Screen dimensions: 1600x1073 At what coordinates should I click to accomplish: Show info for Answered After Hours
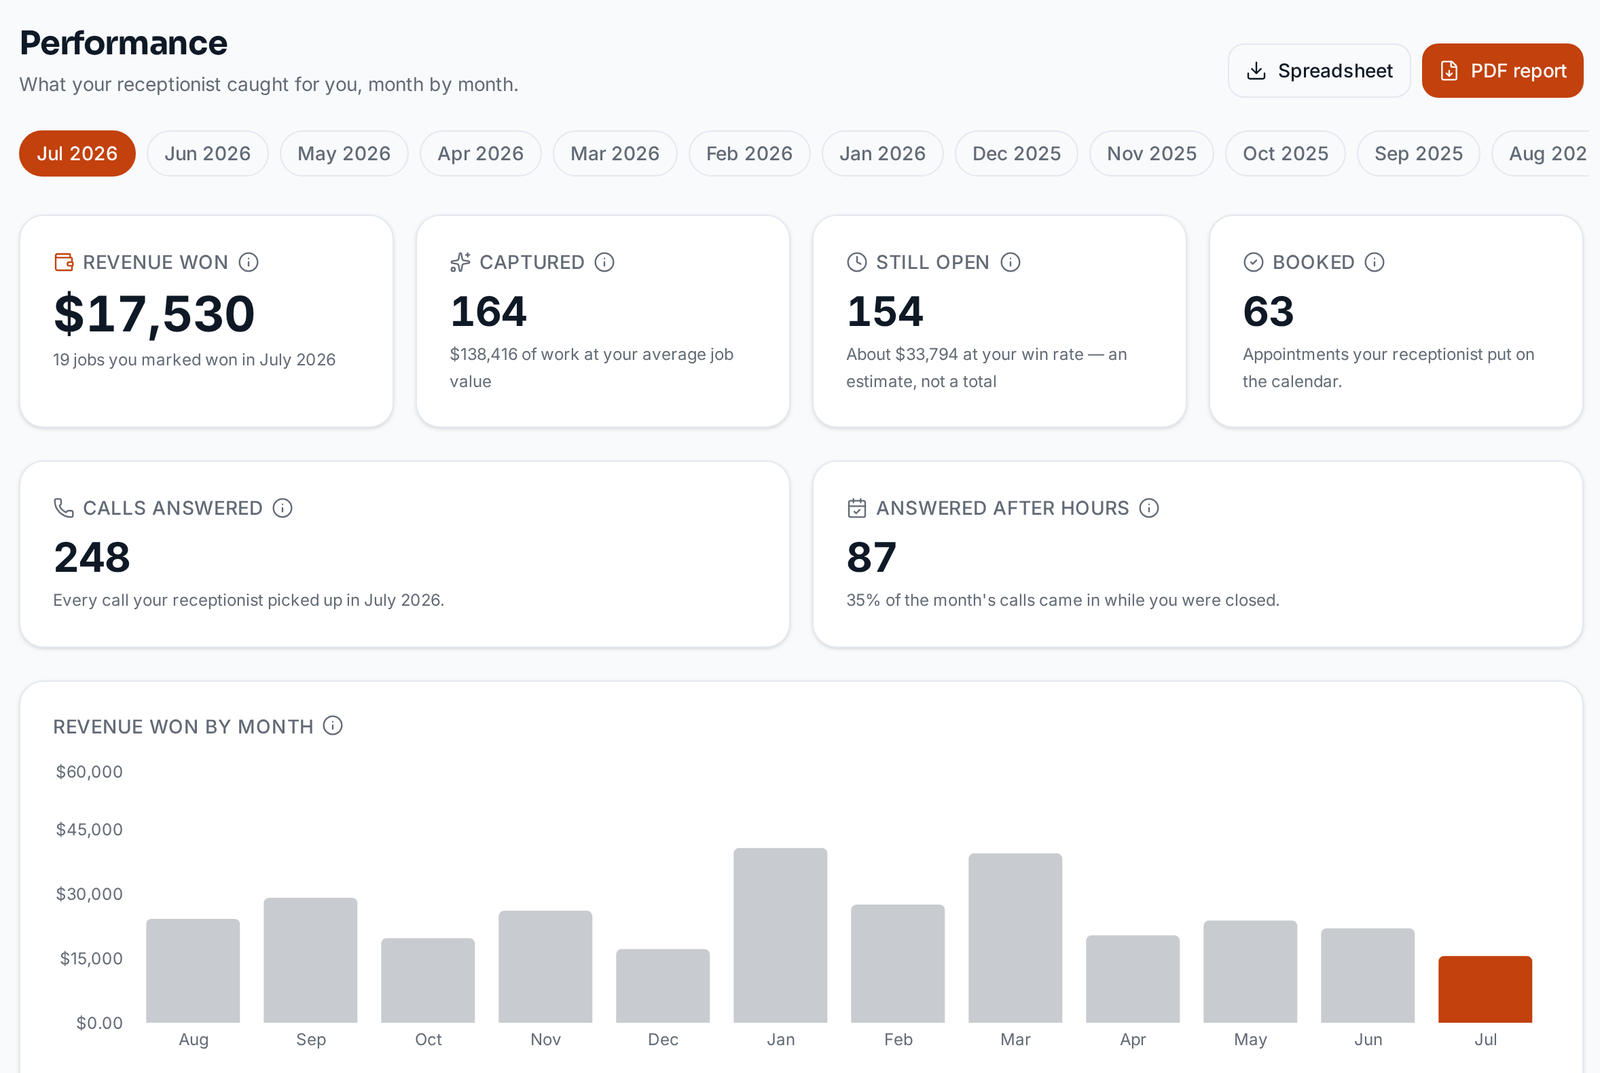point(1149,508)
